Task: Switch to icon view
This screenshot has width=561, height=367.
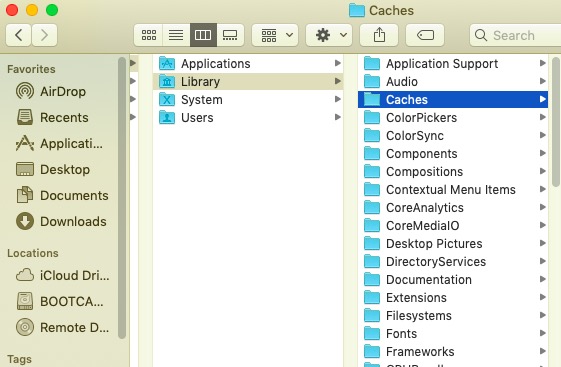Action: (148, 35)
